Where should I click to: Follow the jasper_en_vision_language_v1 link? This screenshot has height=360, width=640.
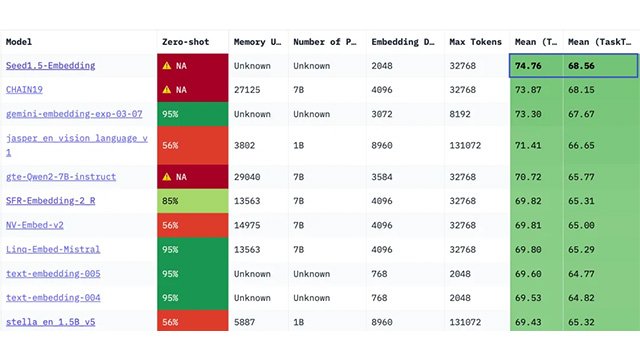[x=77, y=145]
